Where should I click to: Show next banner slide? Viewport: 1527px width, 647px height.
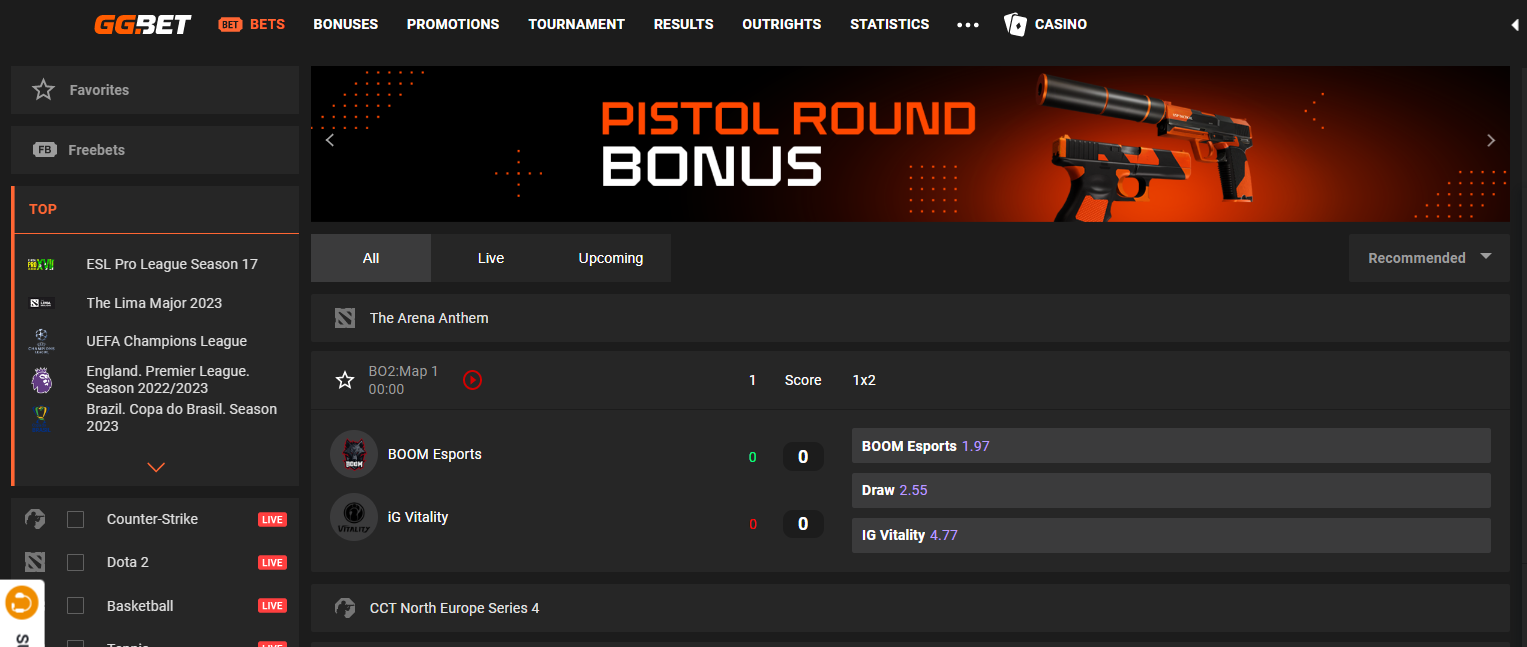pyautogui.click(x=1491, y=140)
